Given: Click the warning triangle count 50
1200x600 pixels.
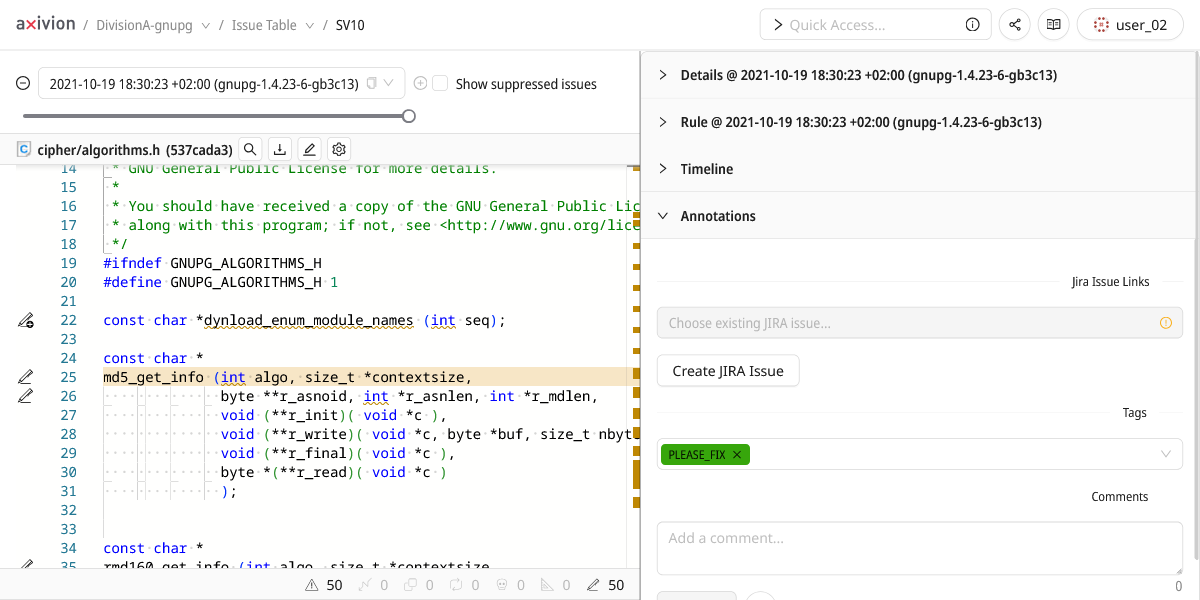Looking at the screenshot, I should click(x=323, y=585).
